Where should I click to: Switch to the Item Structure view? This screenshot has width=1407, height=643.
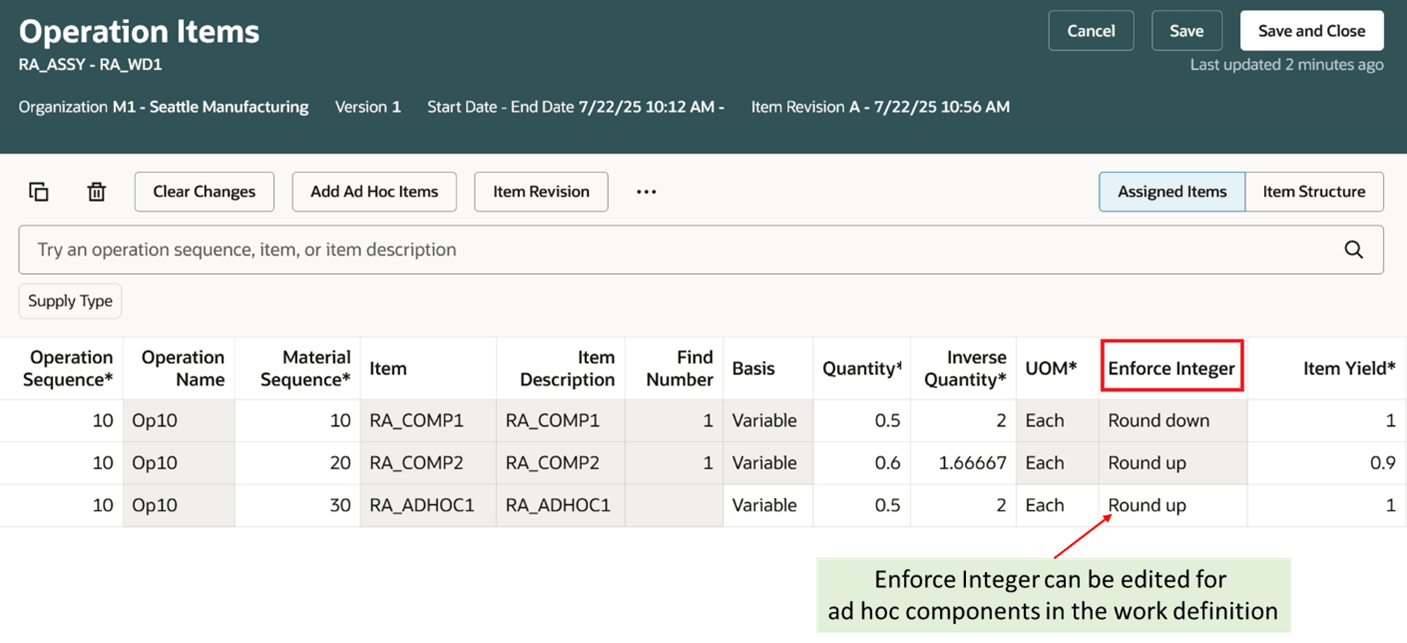[x=1314, y=191]
